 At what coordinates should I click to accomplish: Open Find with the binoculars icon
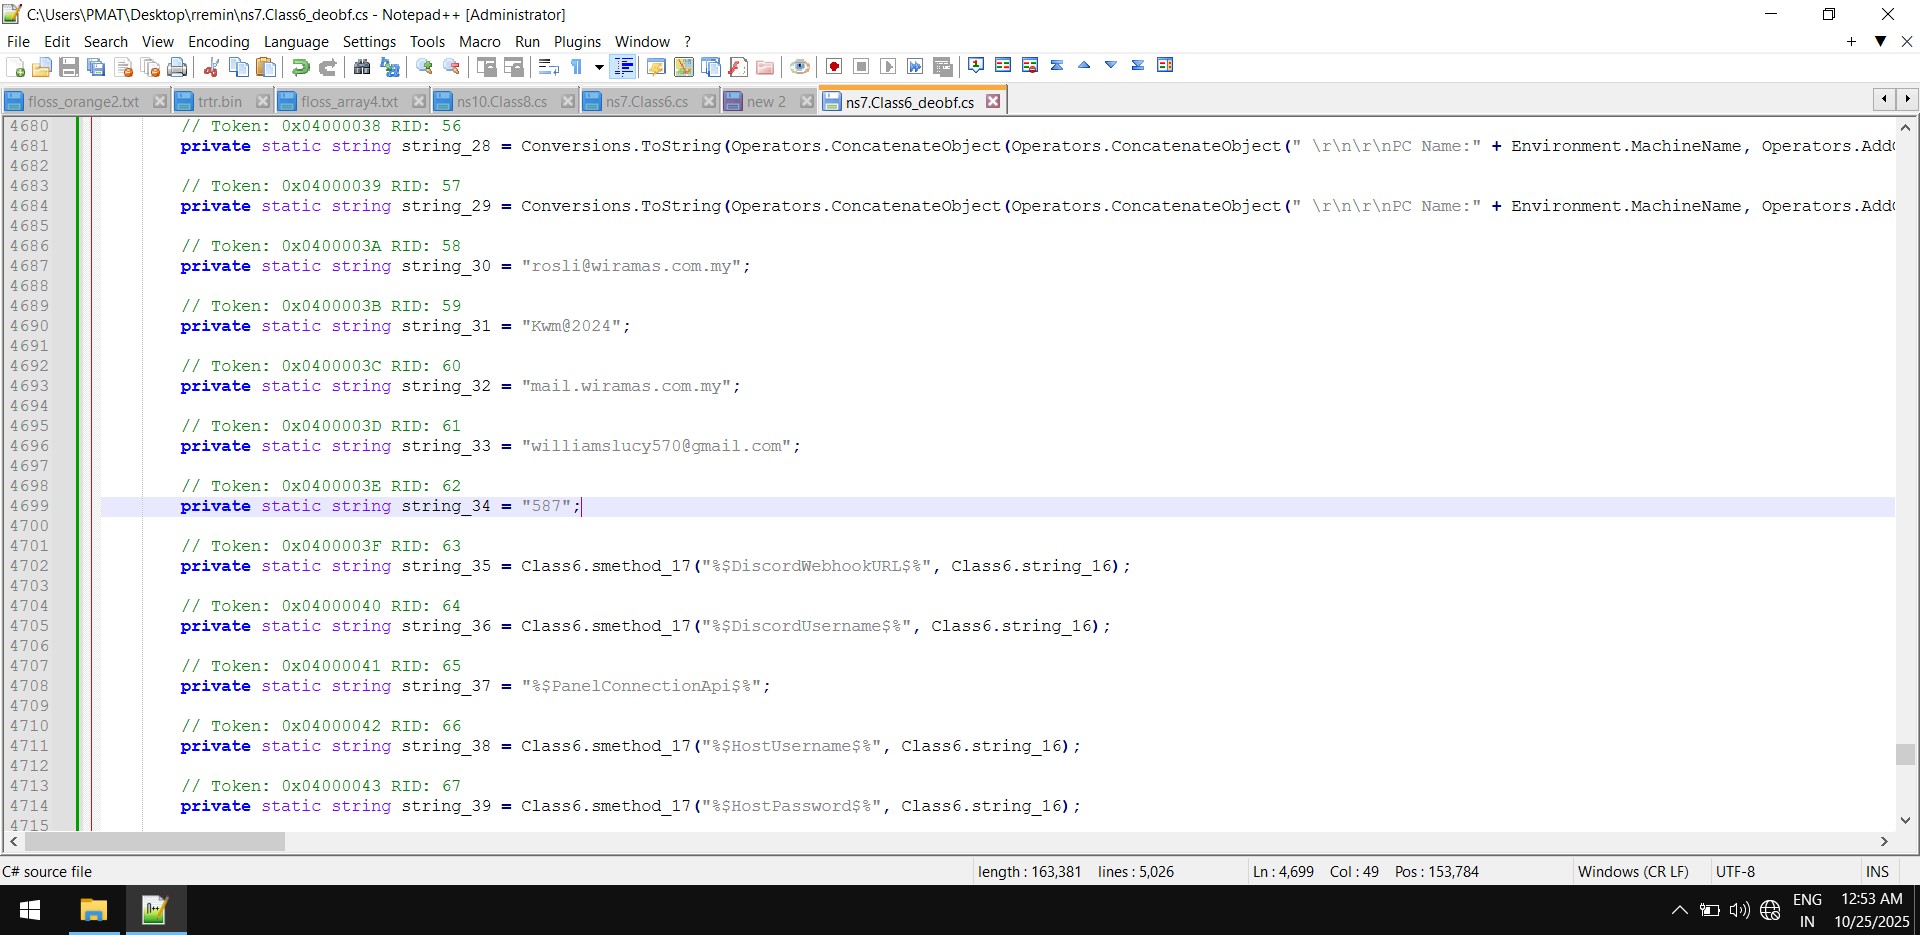click(362, 67)
